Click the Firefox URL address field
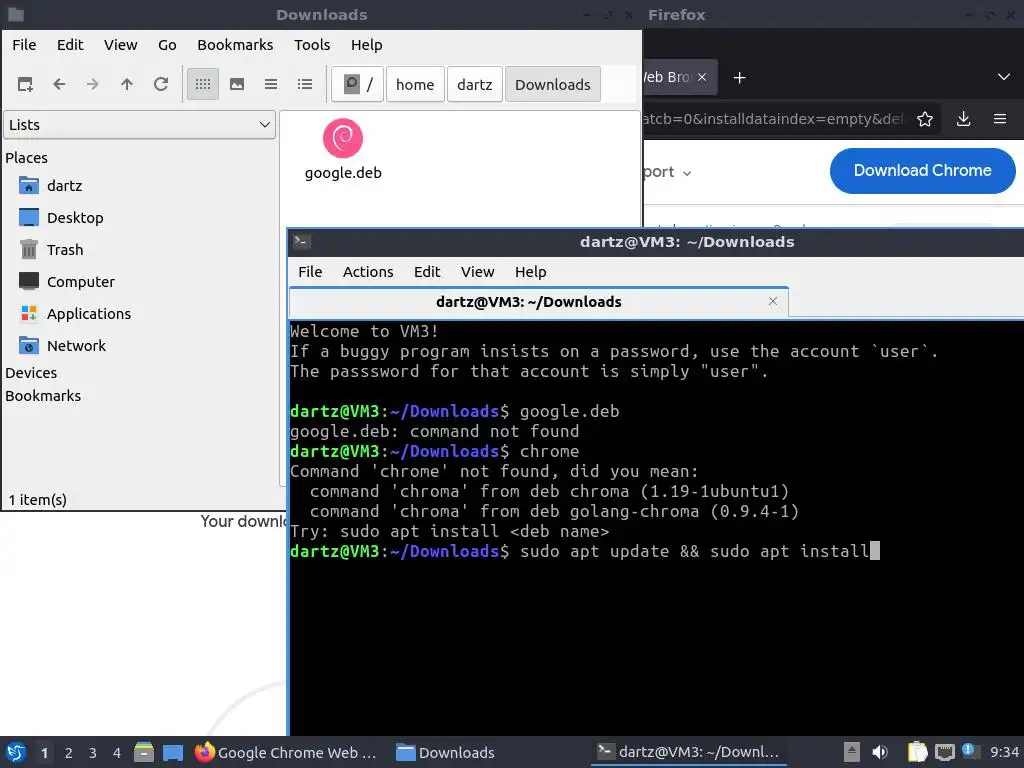 (x=774, y=119)
